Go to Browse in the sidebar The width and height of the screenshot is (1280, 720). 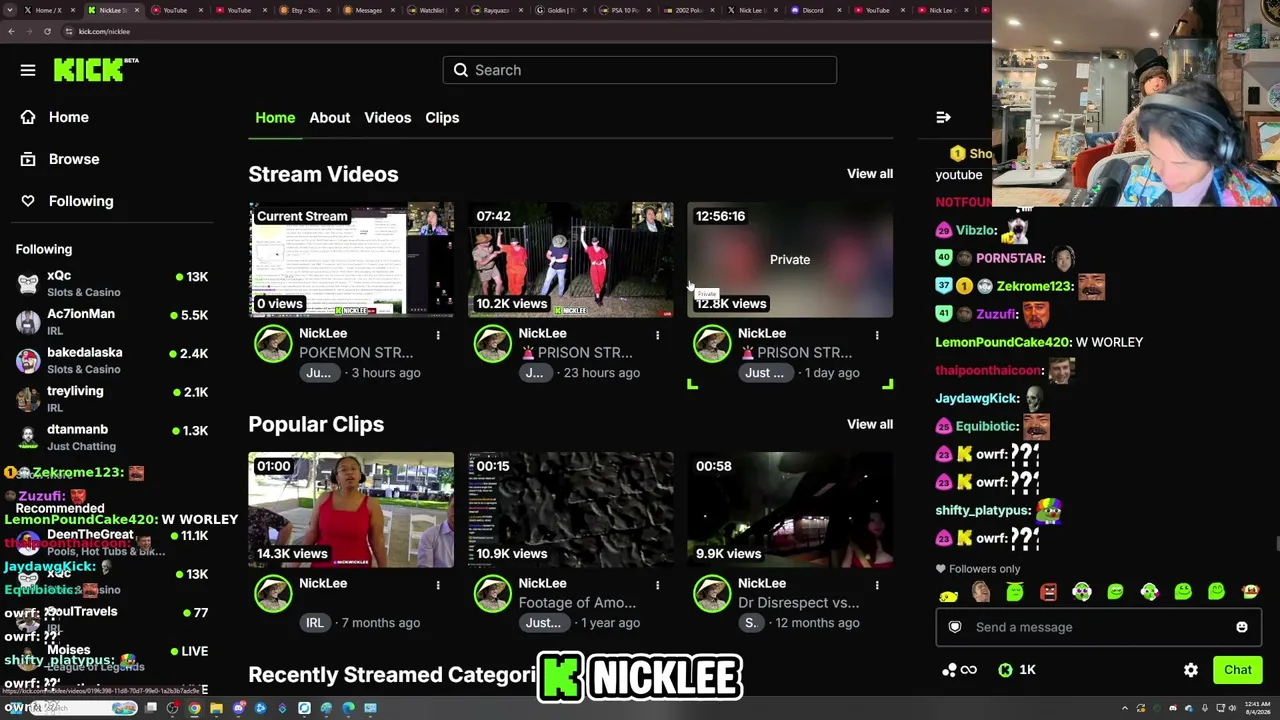point(74,159)
